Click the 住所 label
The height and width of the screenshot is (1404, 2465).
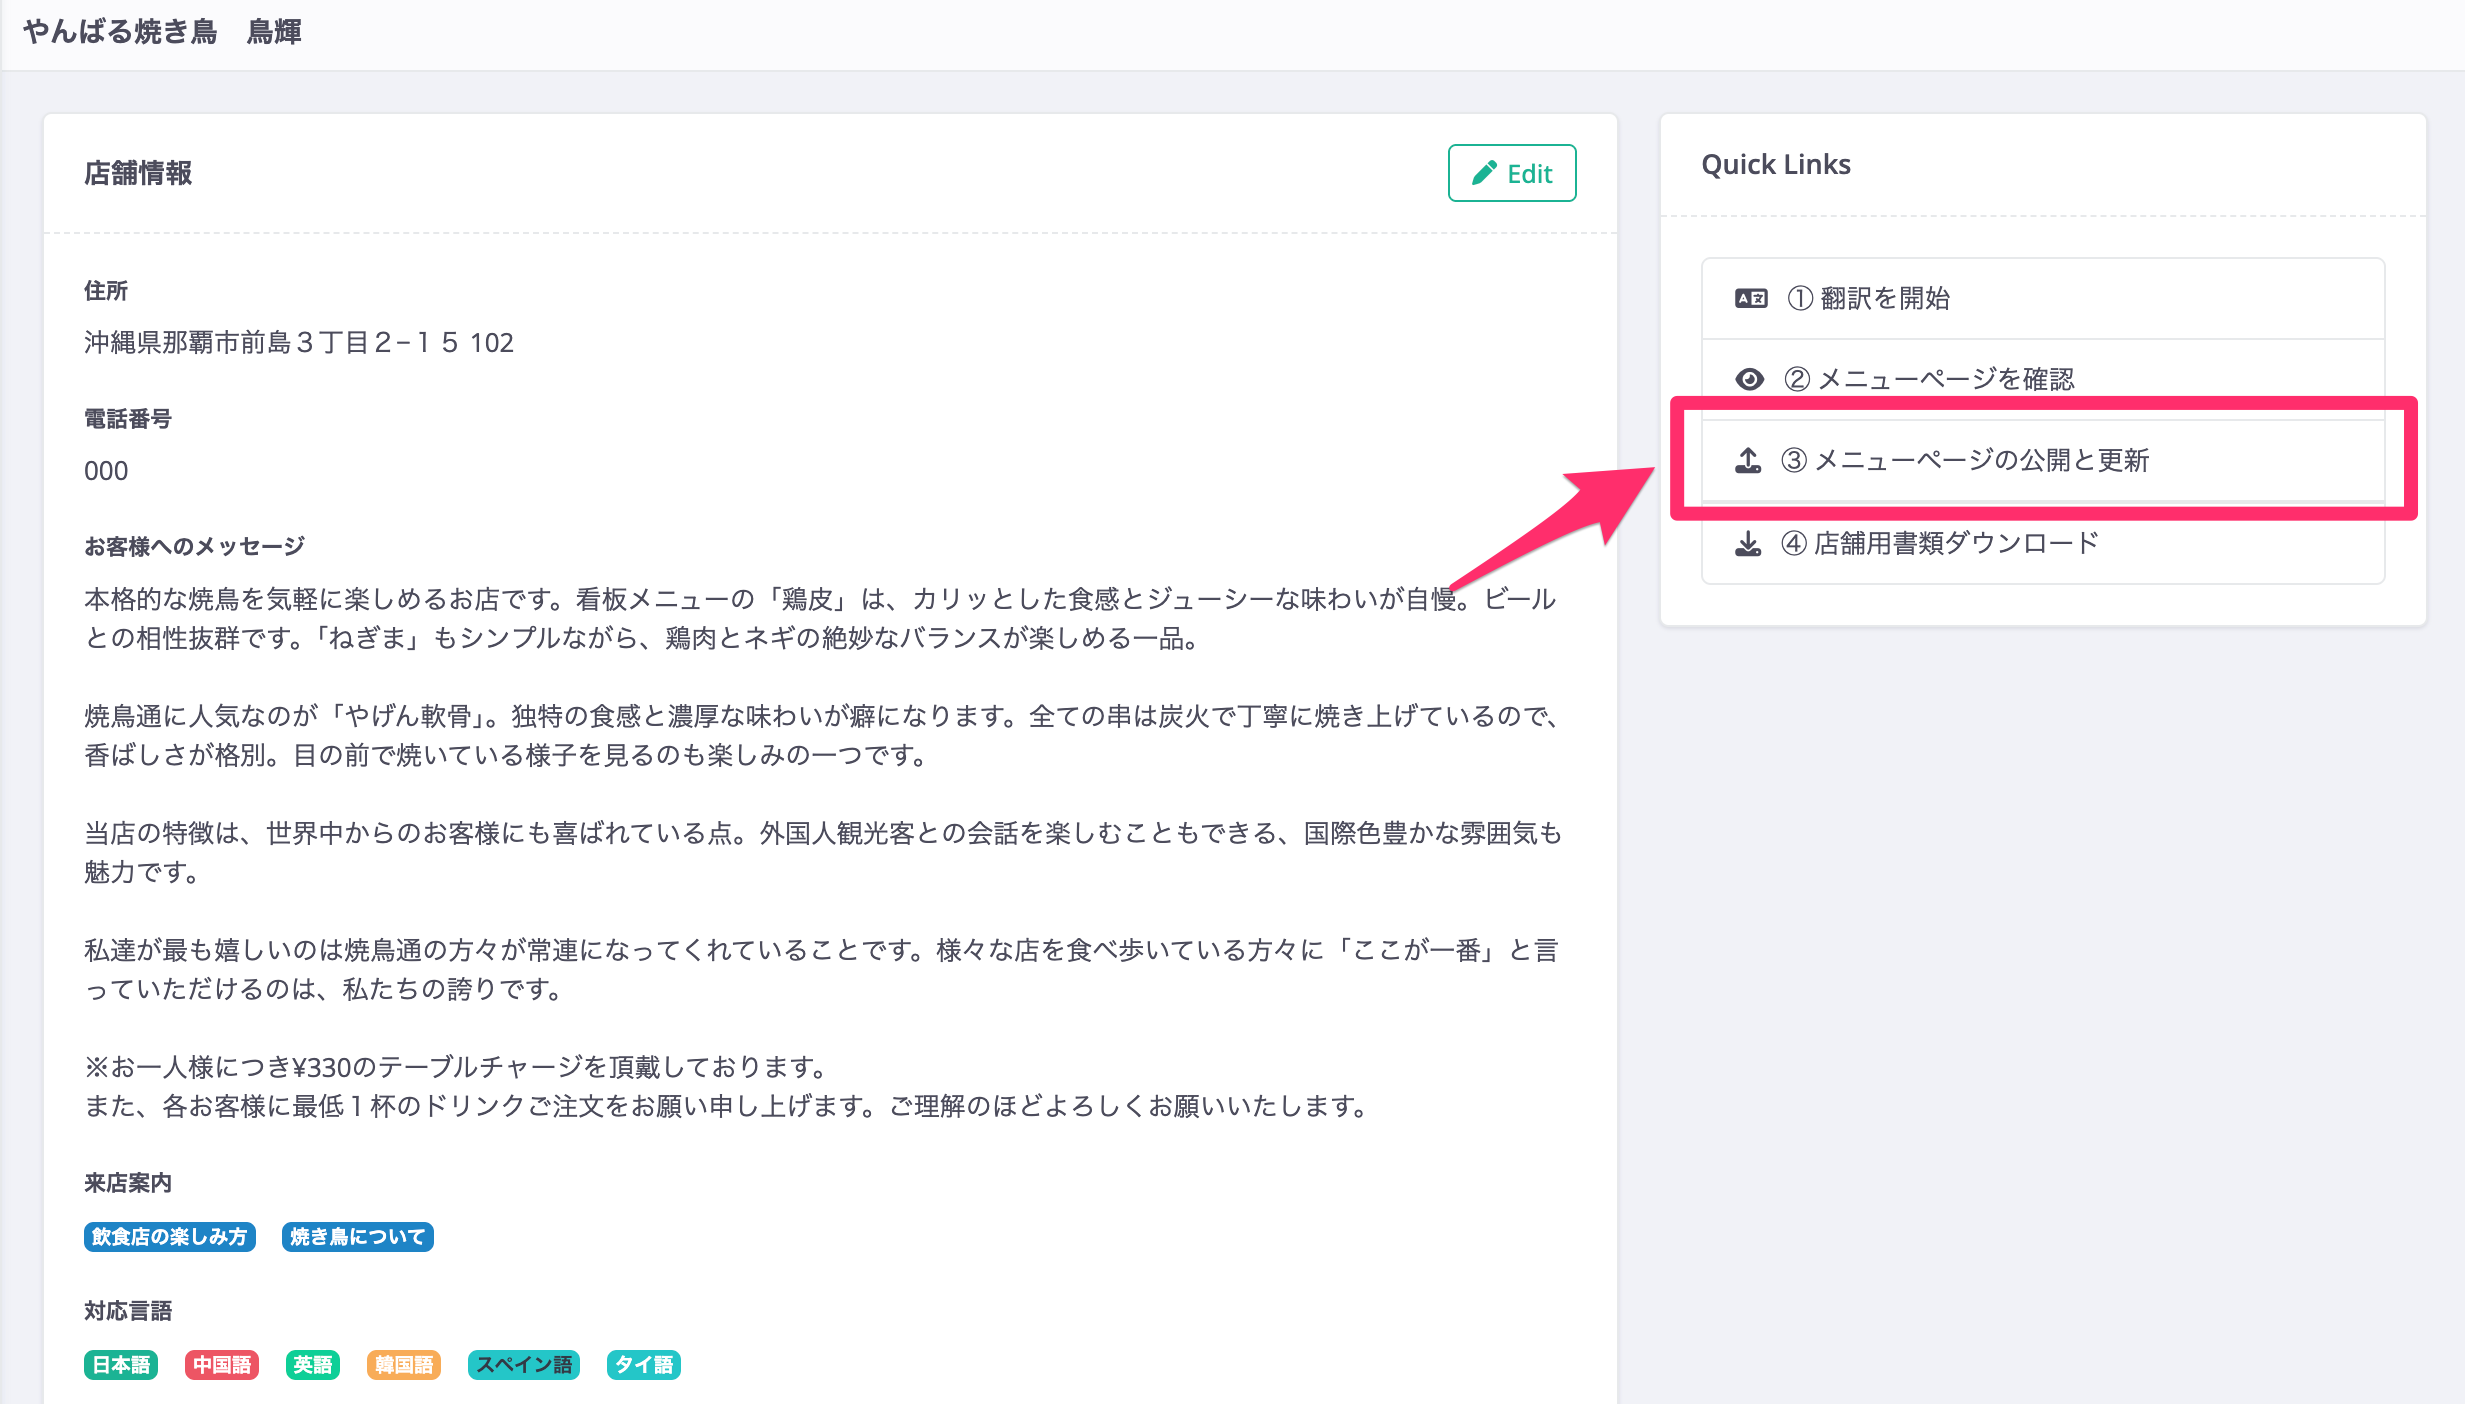coord(106,291)
